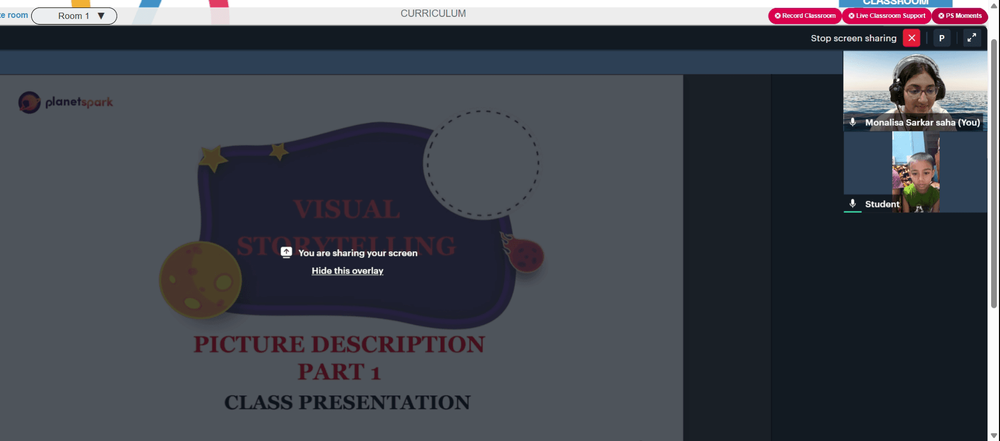Toggle the Student's microphone icon
The image size is (1000, 441).
[x=853, y=204]
